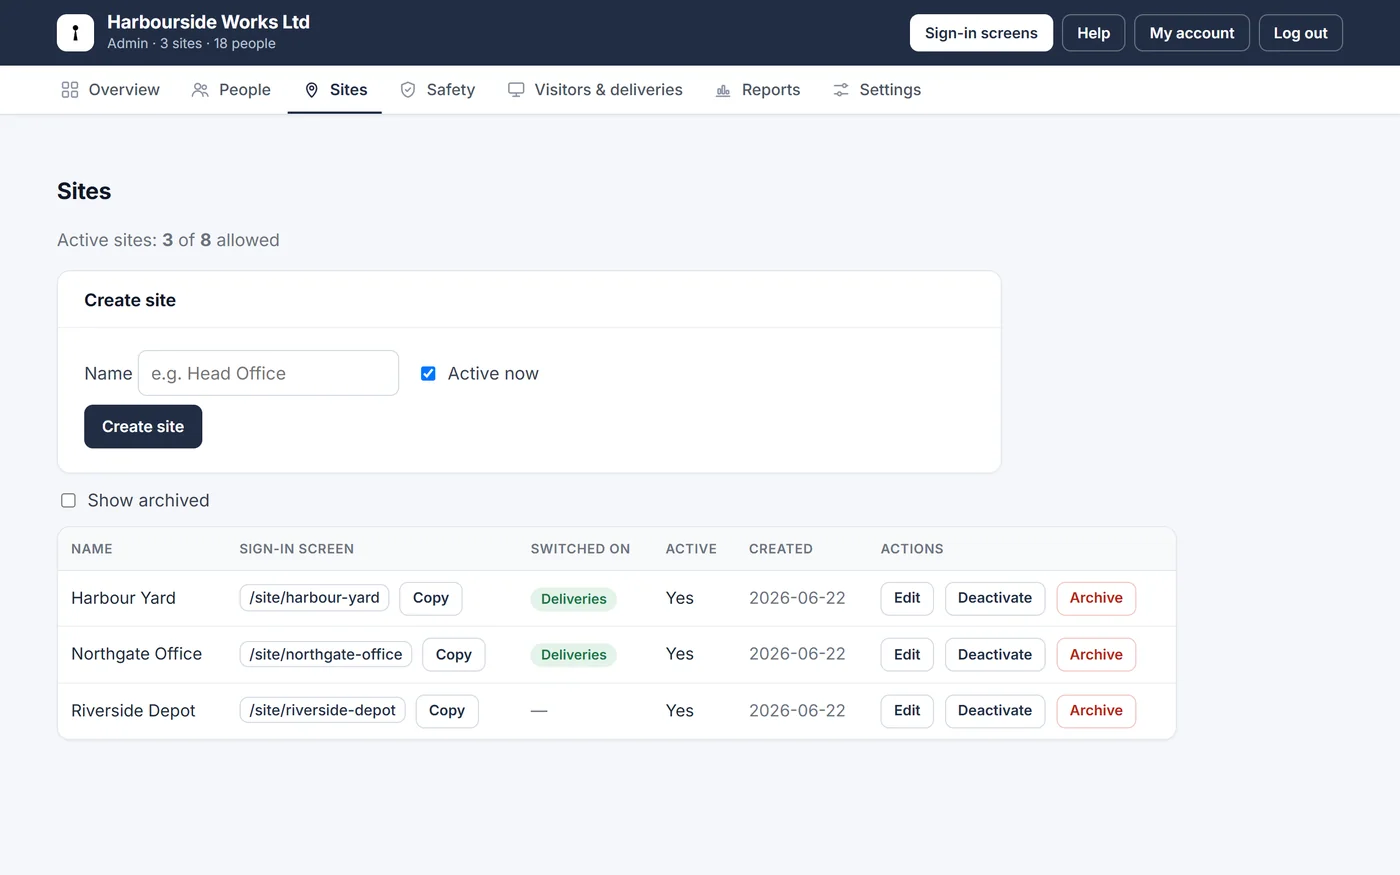Edit the Northgate Office site
The height and width of the screenshot is (875, 1400).
pos(907,655)
